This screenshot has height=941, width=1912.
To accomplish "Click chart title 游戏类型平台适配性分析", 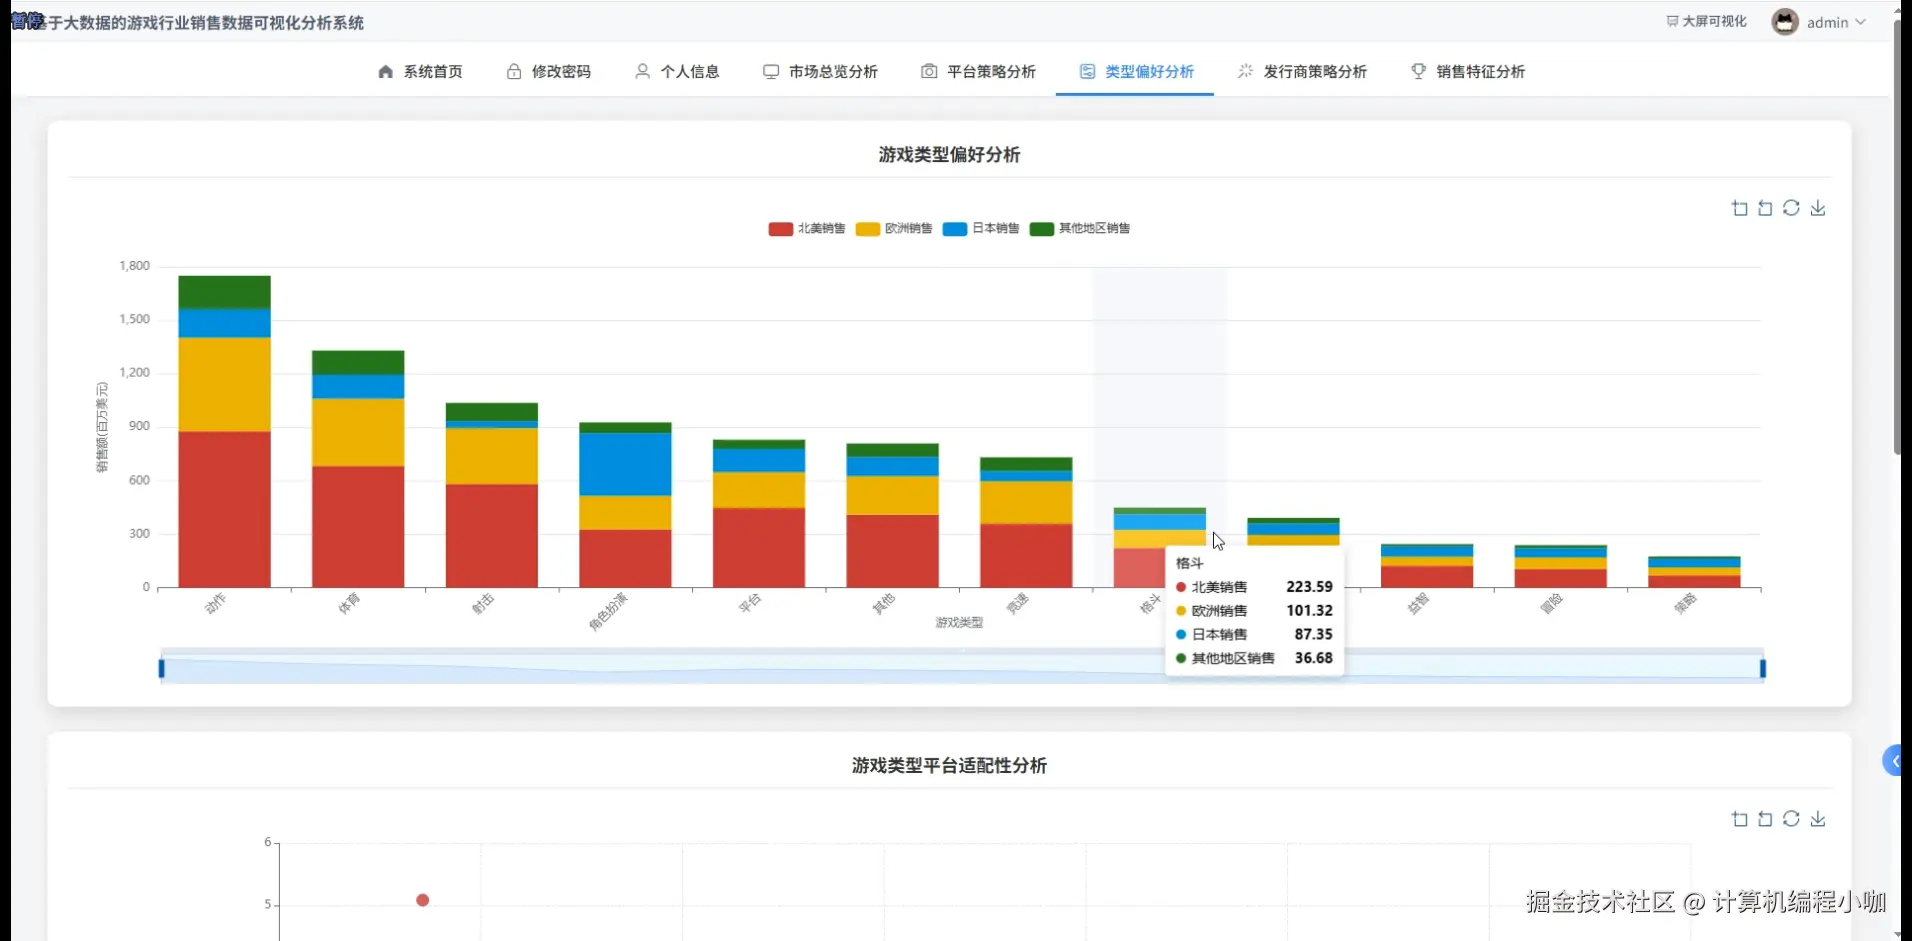I will point(949,765).
